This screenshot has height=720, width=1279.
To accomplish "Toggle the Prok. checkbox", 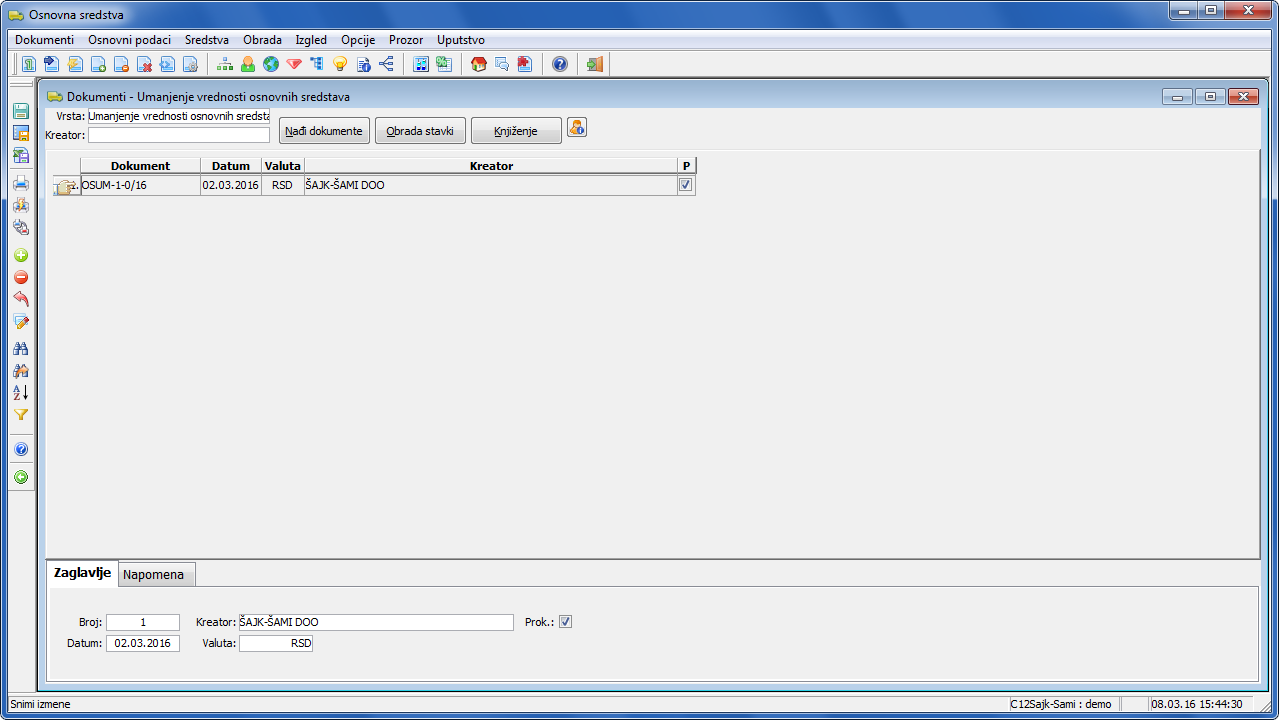I will click(565, 622).
